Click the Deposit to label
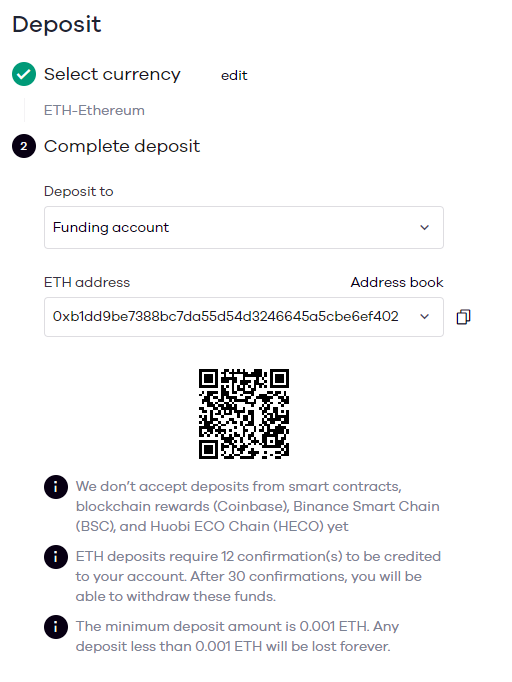The width and height of the screenshot is (512, 682). (x=79, y=191)
